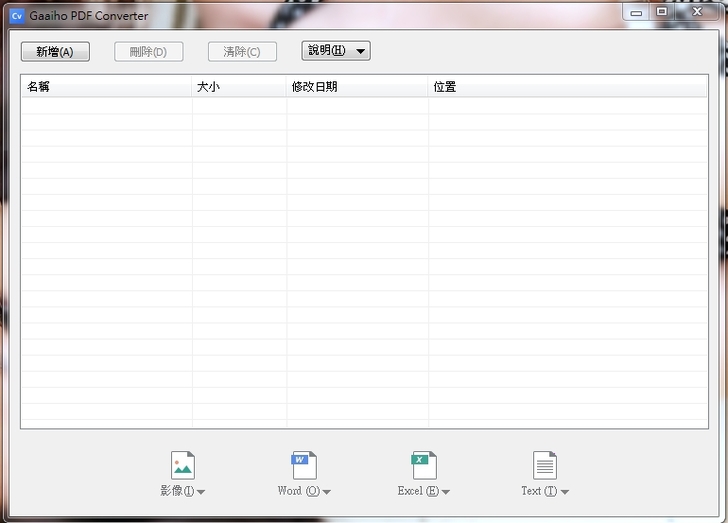
Task: Click the image conversion icon
Action: (x=183, y=465)
